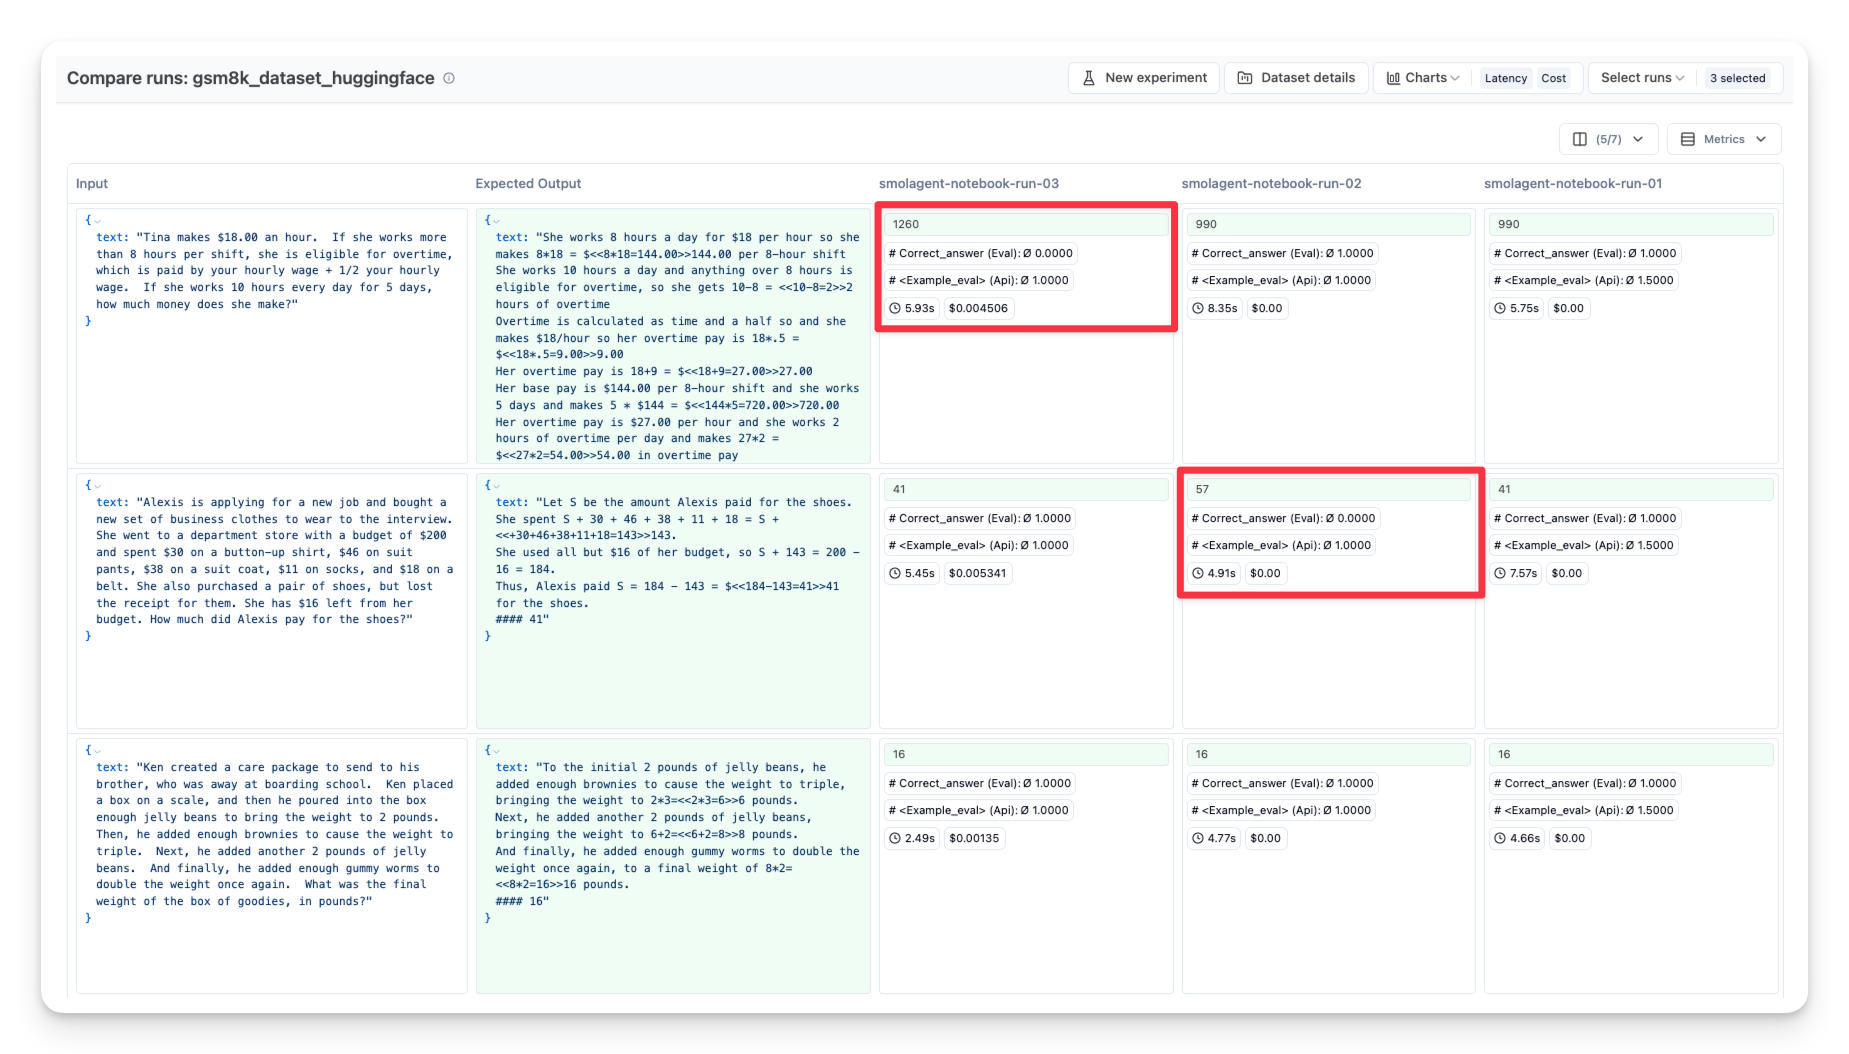
Task: Toggle the Cost chart chip
Action: [x=1553, y=78]
